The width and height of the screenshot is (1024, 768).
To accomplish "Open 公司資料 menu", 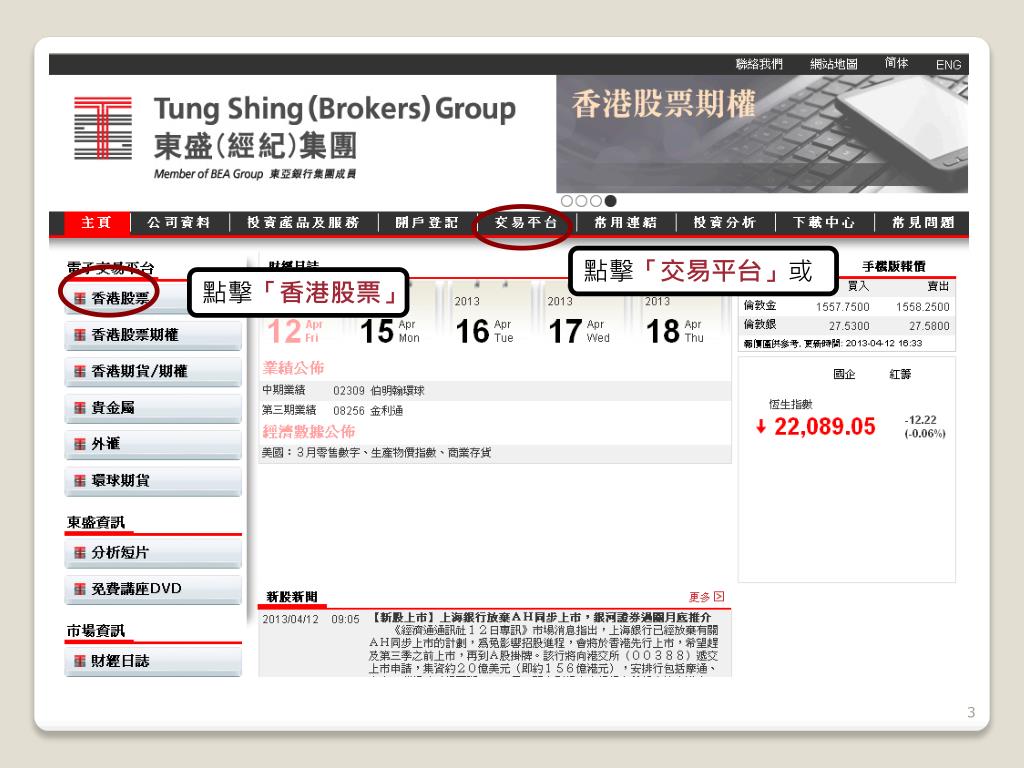I will point(179,223).
